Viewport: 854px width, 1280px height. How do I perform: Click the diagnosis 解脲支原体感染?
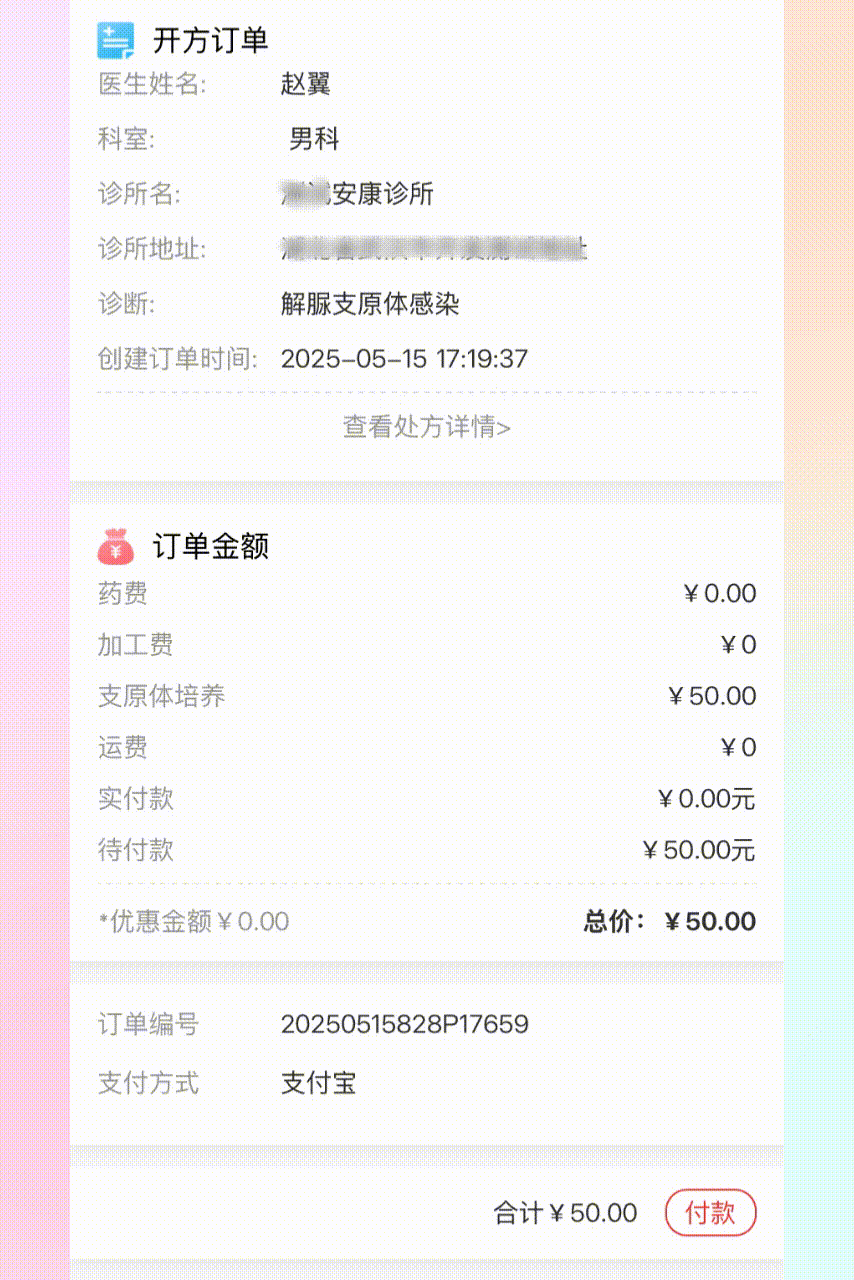pyautogui.click(x=370, y=304)
